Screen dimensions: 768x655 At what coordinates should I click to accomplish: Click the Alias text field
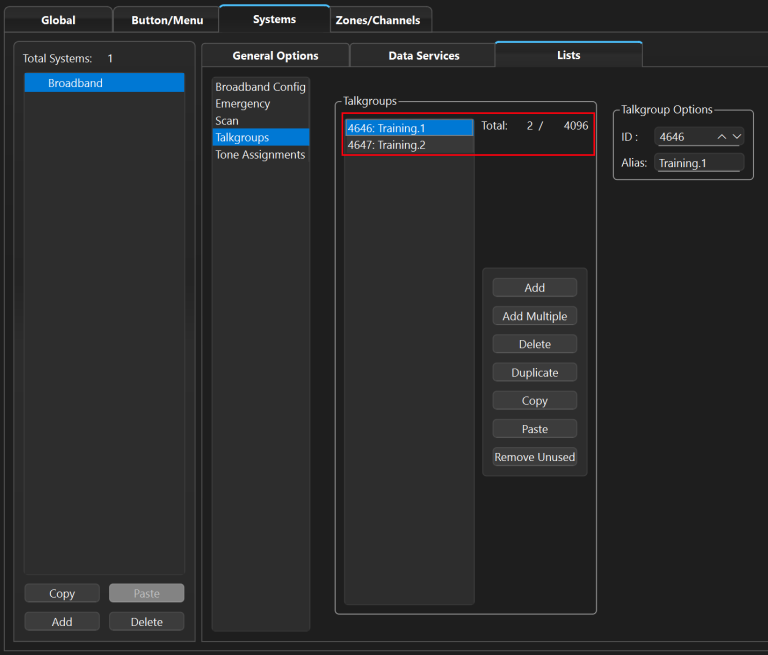(699, 163)
